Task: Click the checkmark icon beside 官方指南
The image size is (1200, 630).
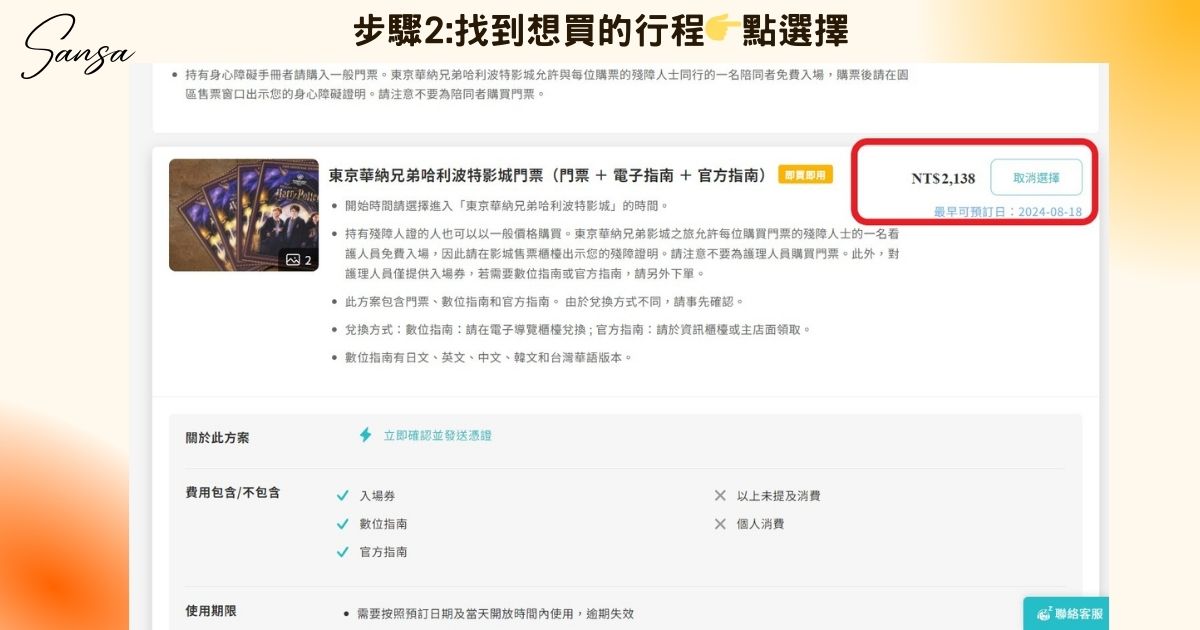Action: click(x=342, y=552)
